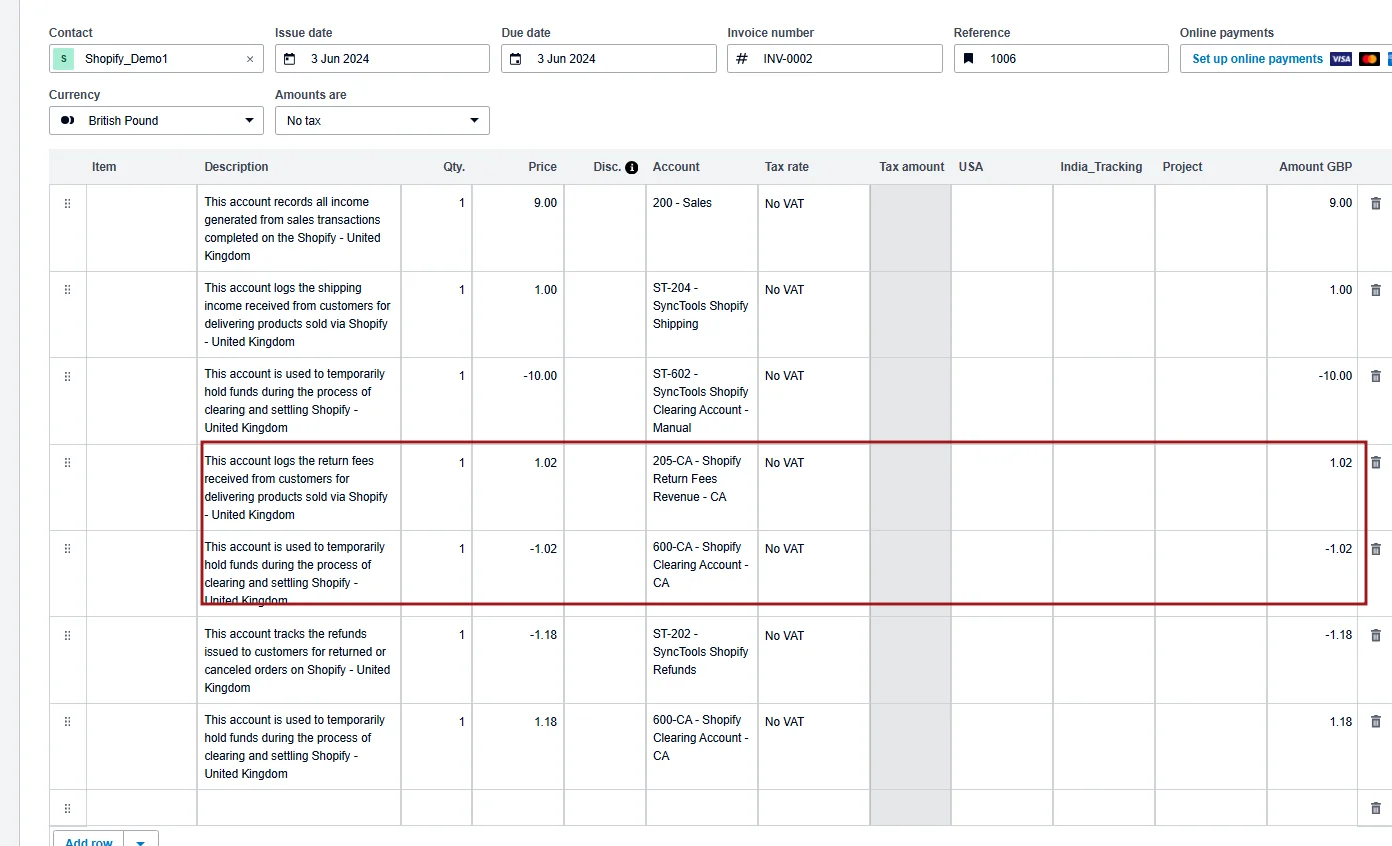Click drag handle on ST-204 Shipping row

67,290
